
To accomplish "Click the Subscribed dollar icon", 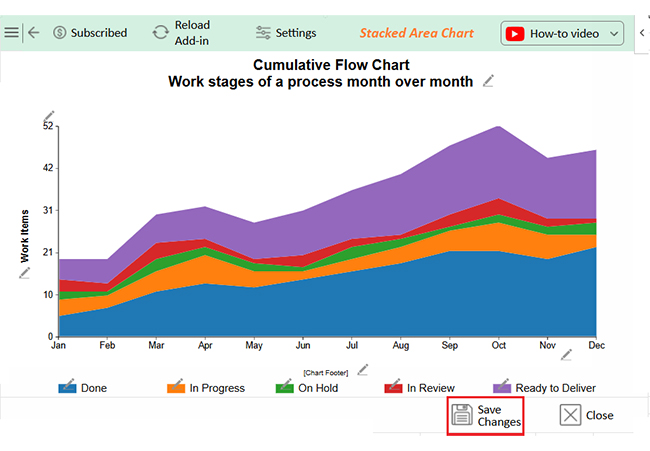I will click(x=59, y=32).
